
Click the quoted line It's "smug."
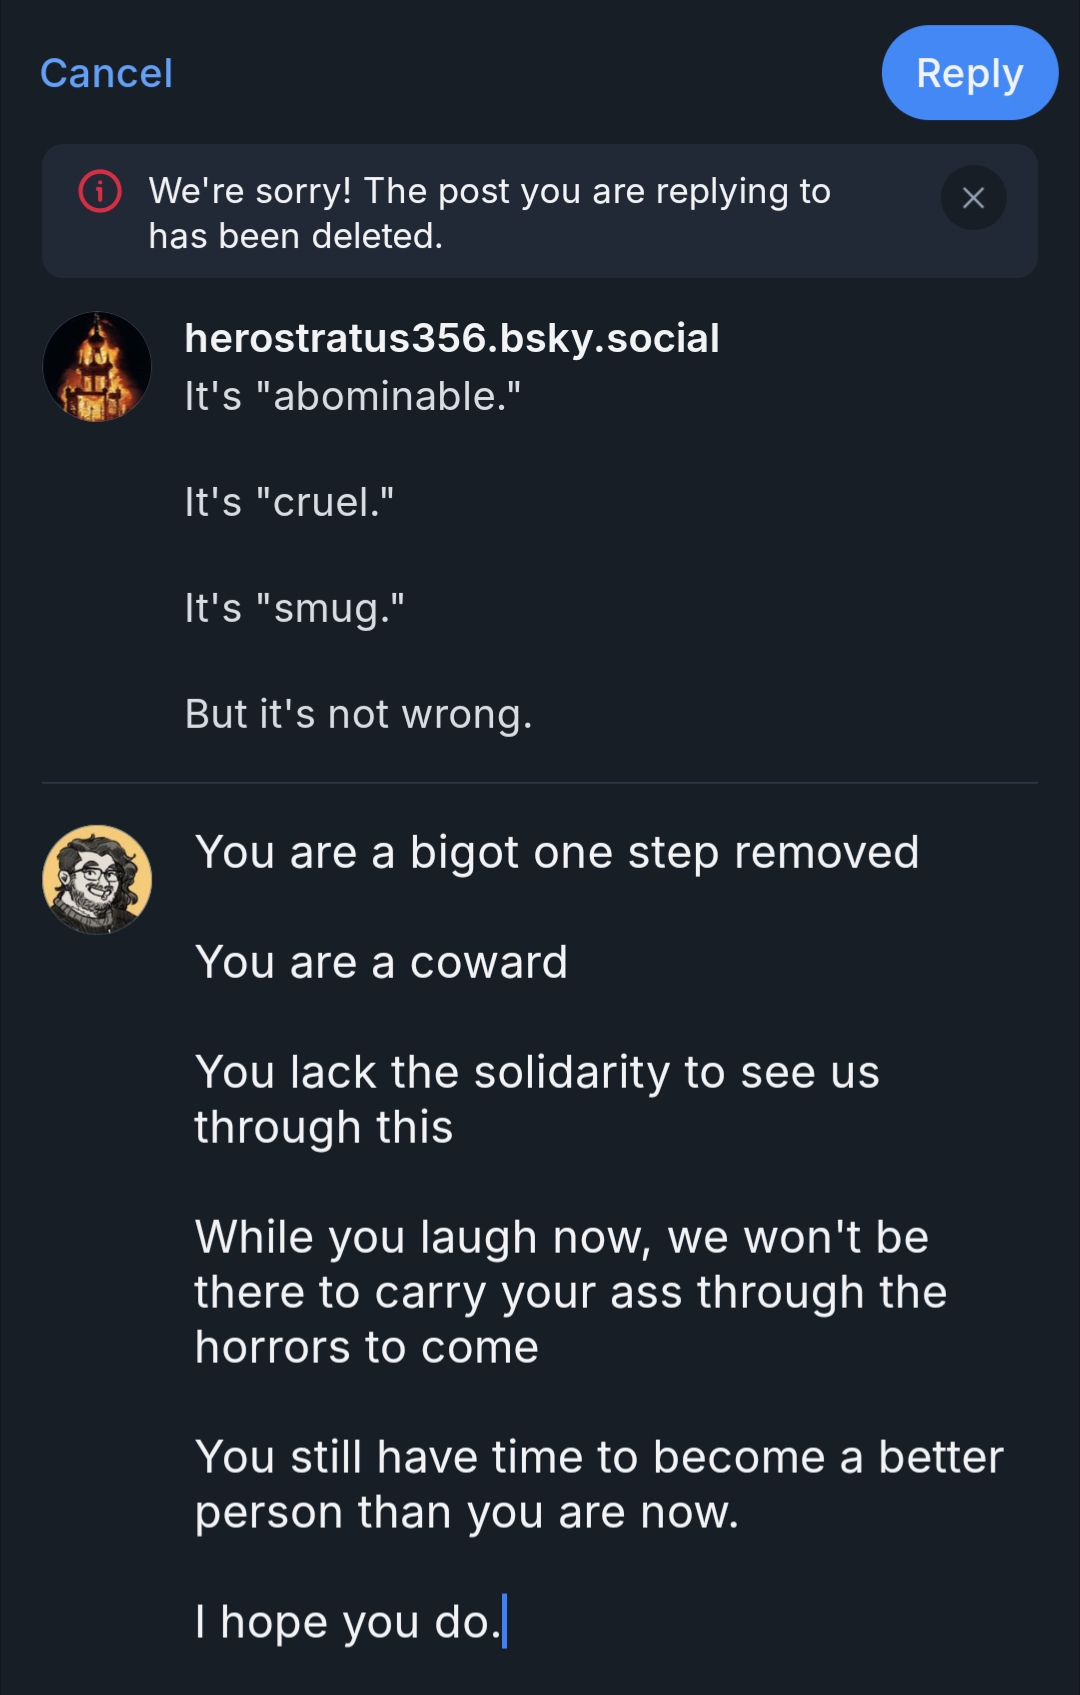(x=294, y=608)
